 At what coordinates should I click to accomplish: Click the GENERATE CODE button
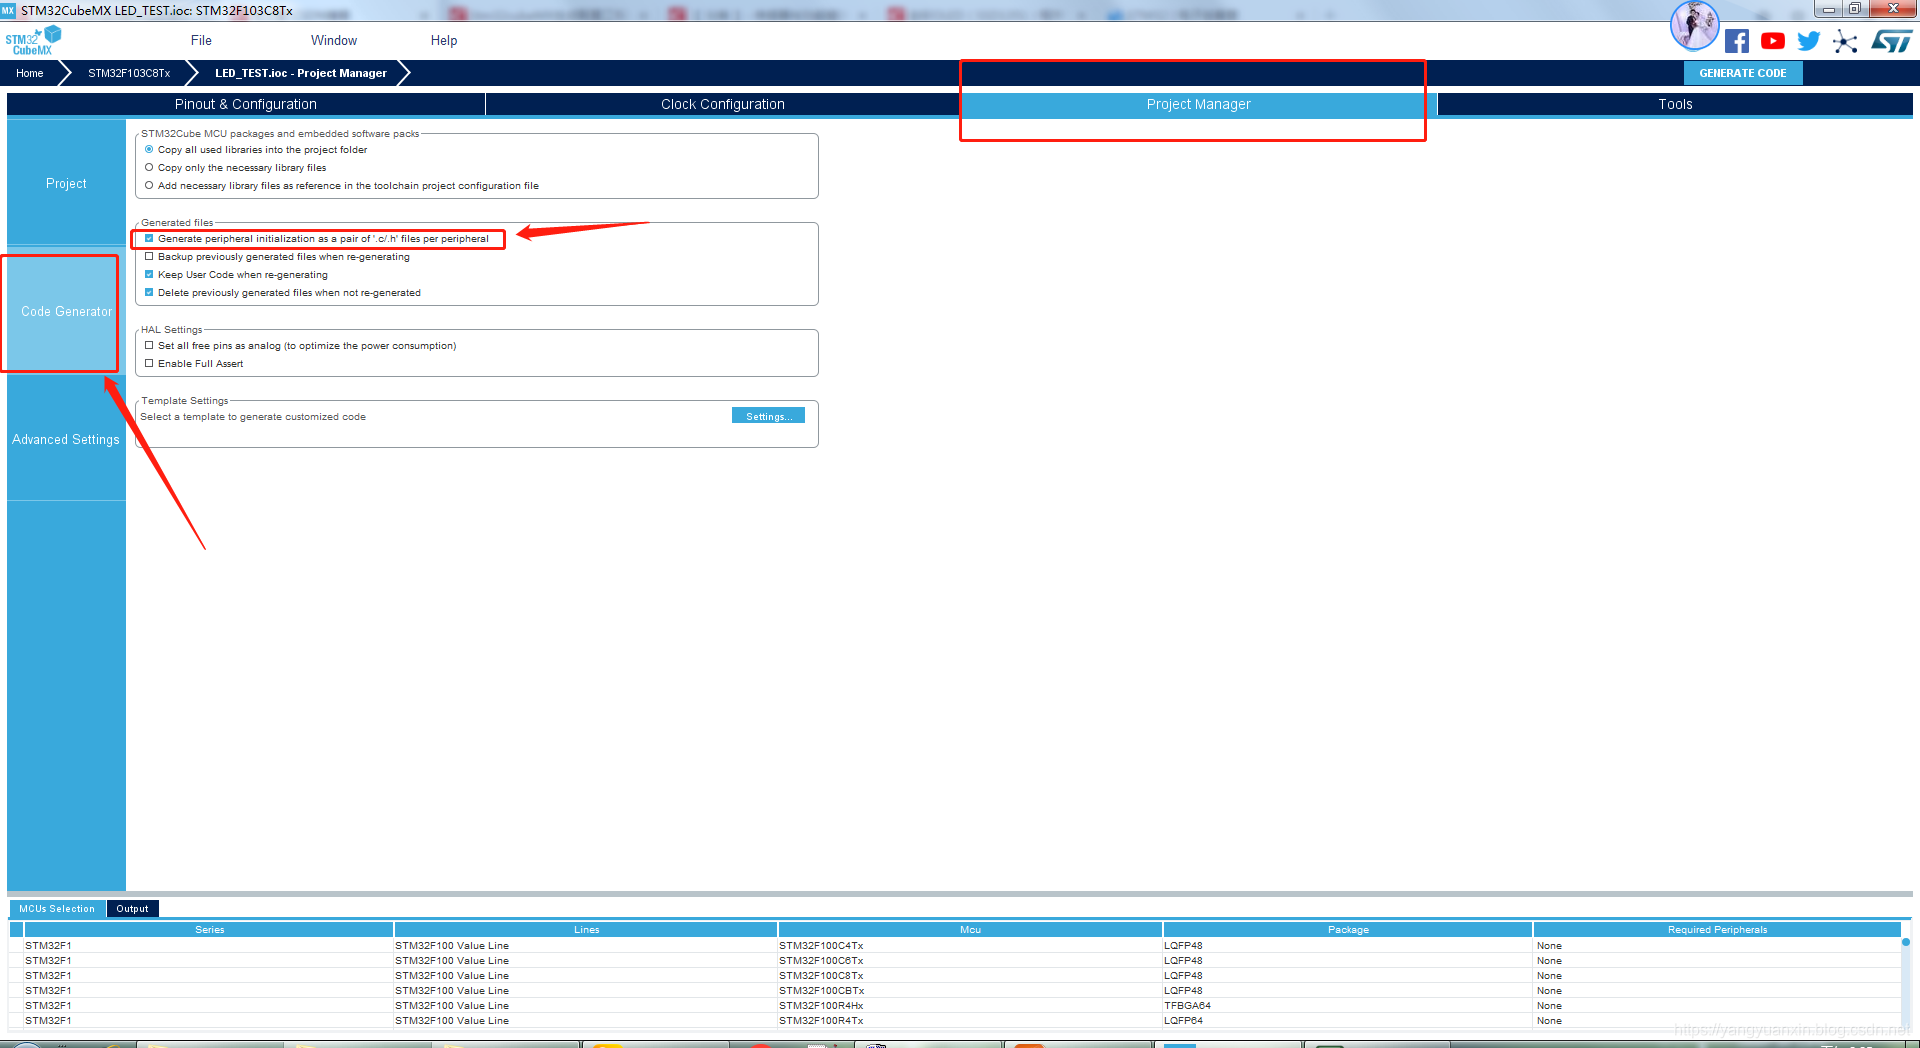coord(1743,73)
